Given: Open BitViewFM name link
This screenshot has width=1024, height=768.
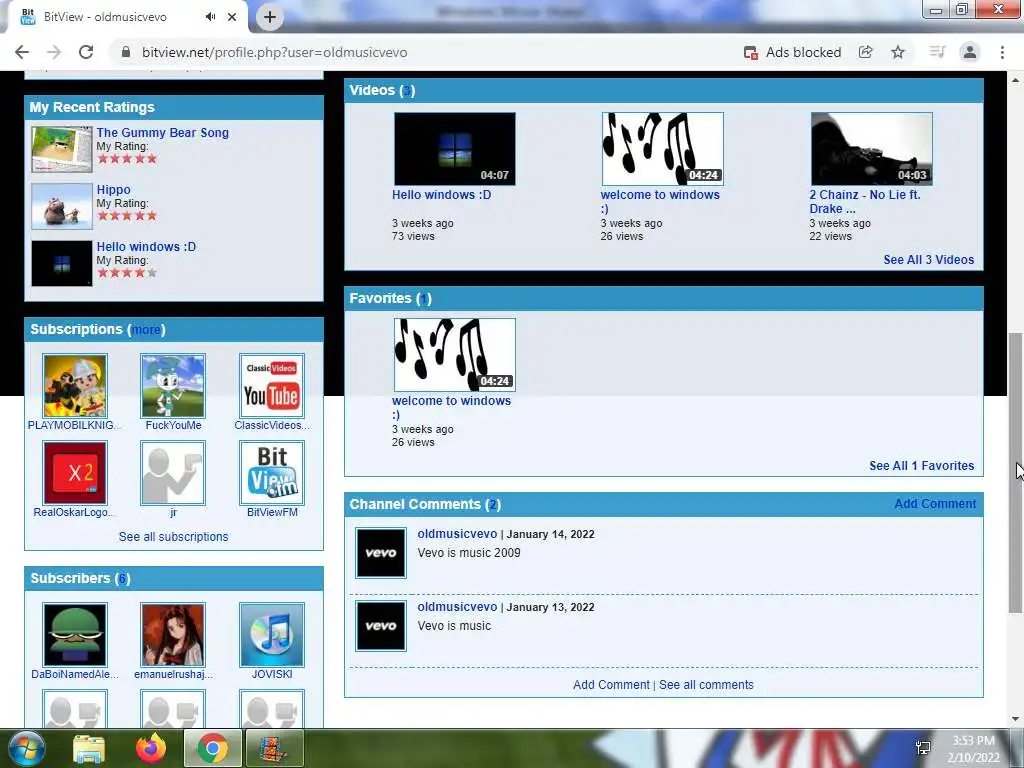Looking at the screenshot, I should [x=272, y=513].
